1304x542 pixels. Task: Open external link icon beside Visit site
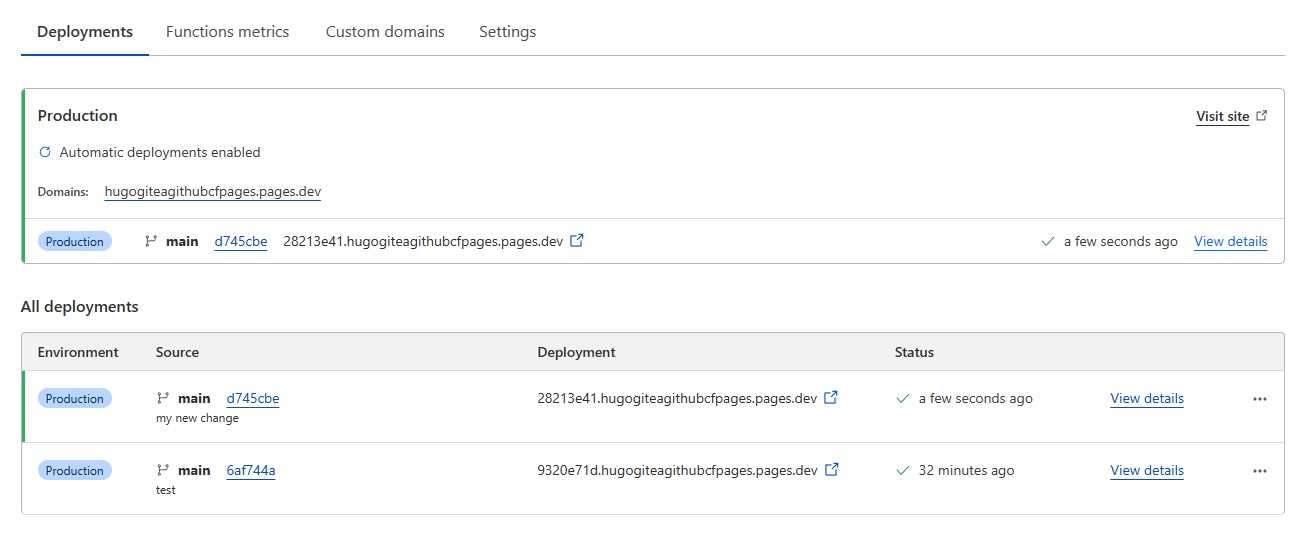pyautogui.click(x=1262, y=116)
